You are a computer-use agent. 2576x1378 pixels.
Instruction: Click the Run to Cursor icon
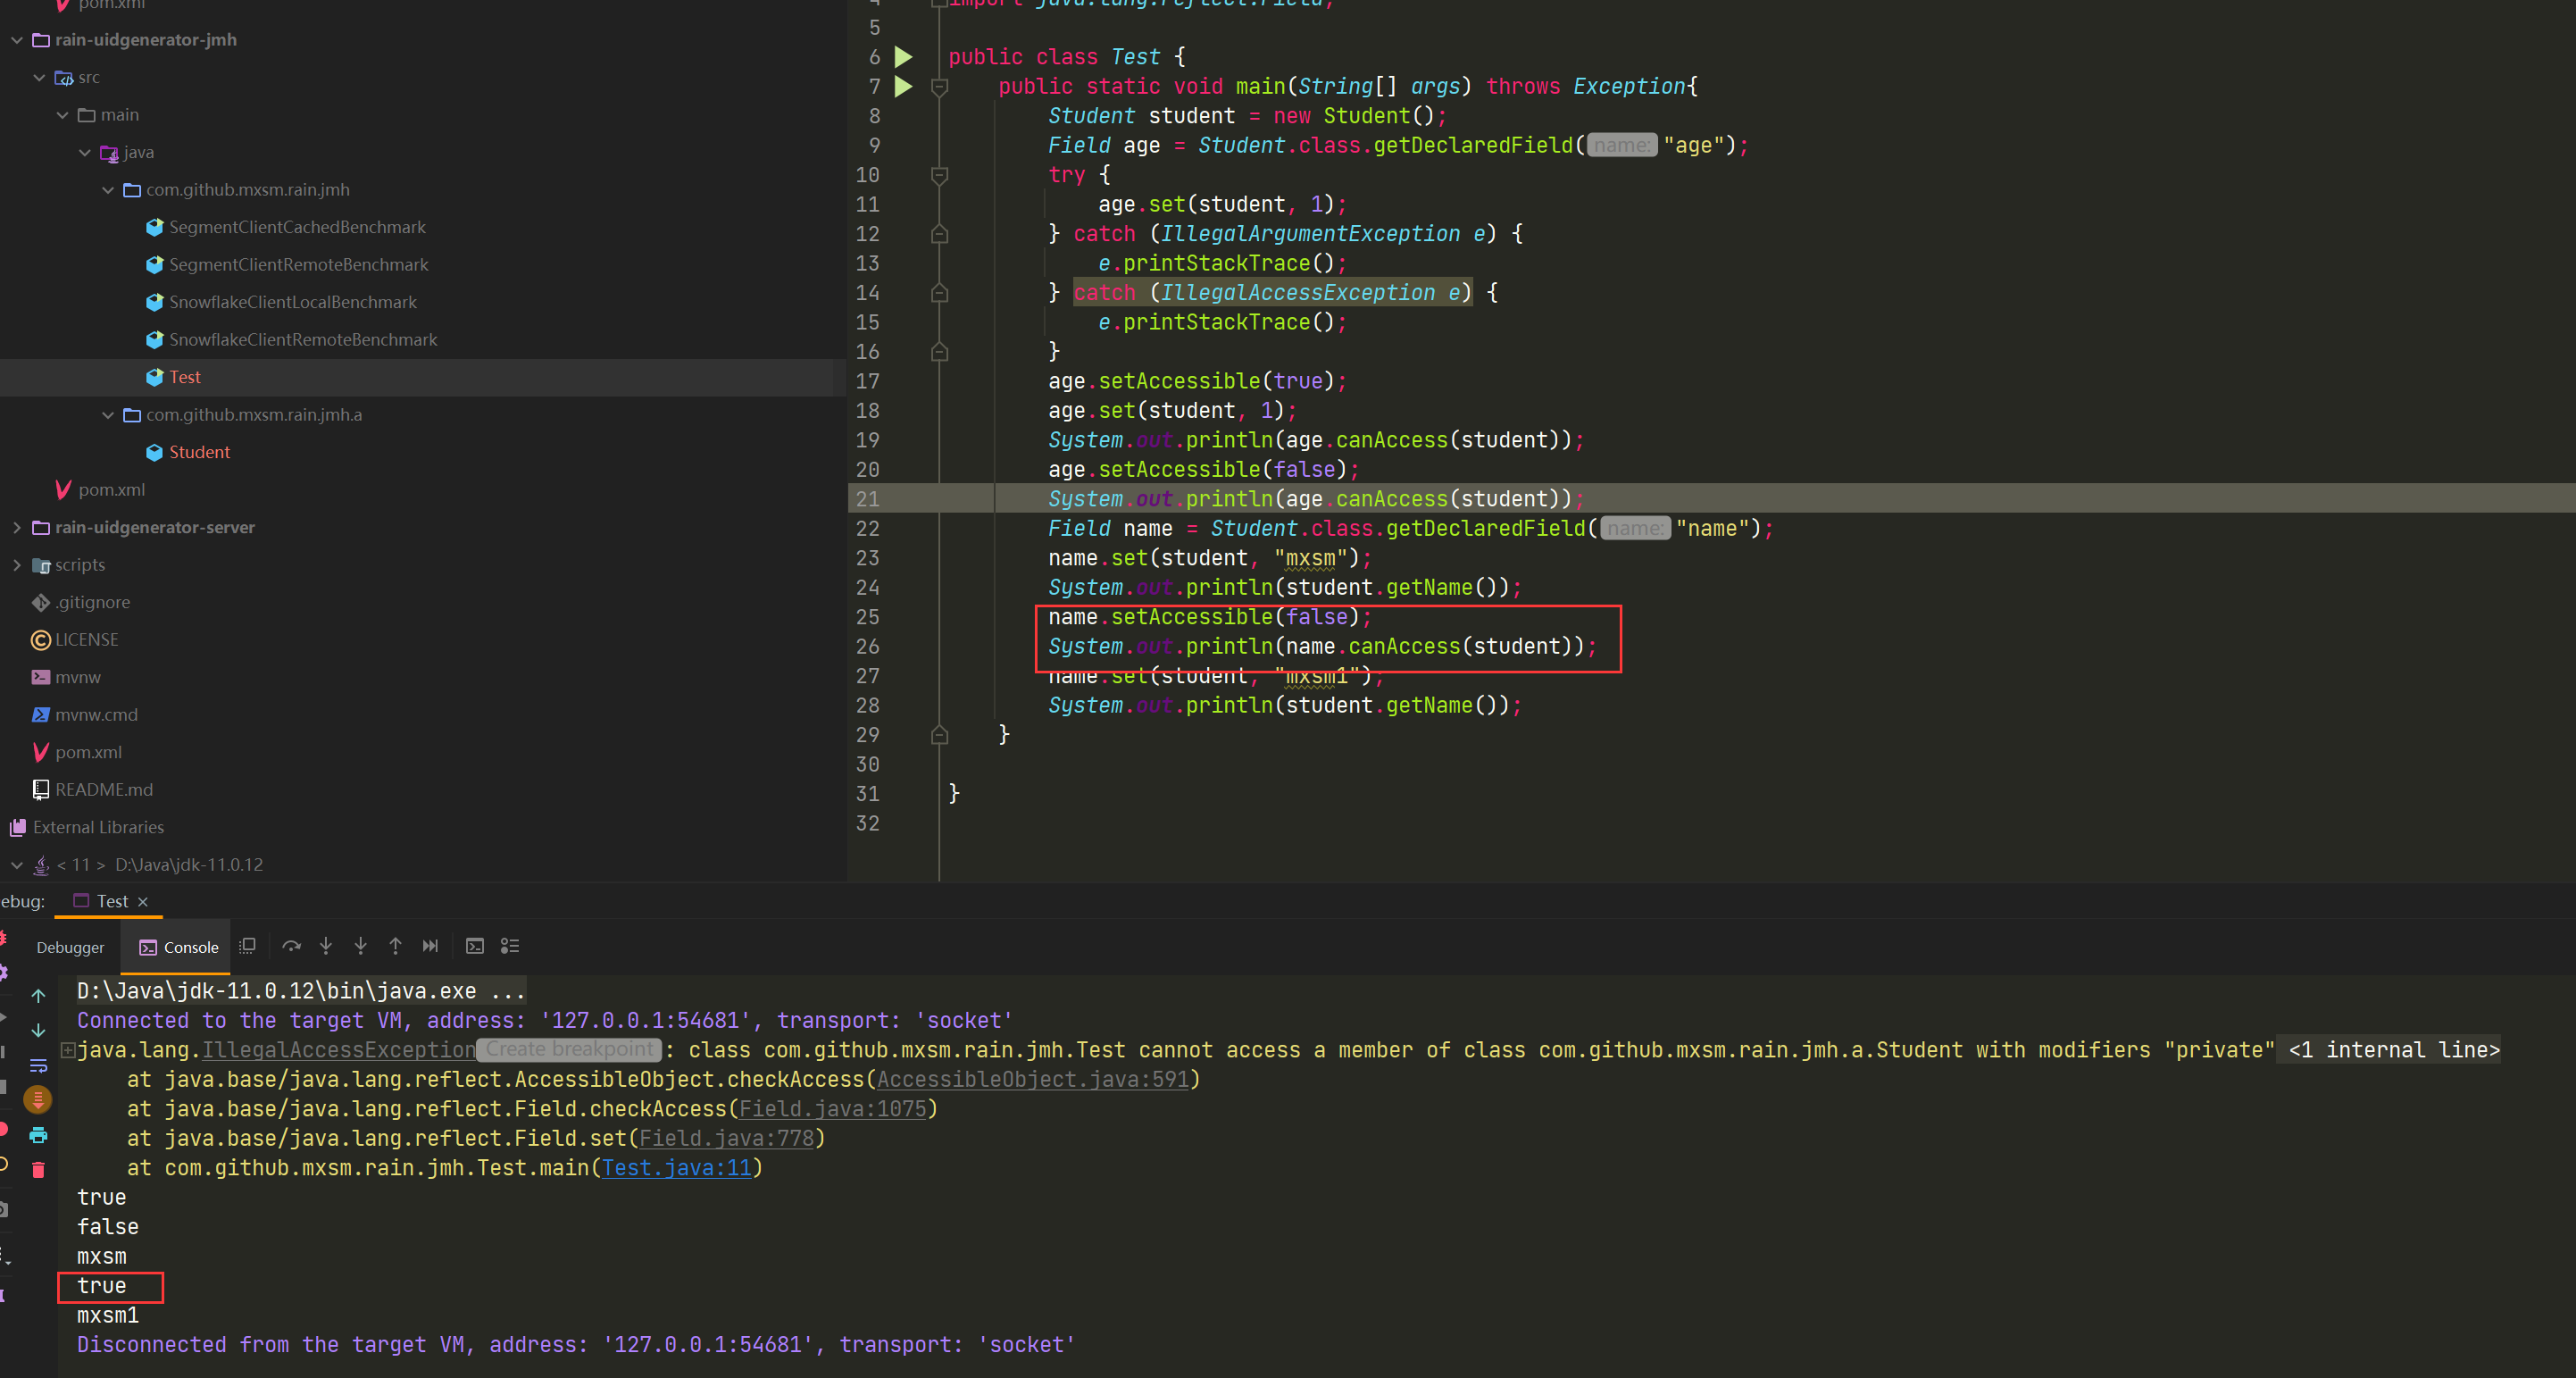430,946
